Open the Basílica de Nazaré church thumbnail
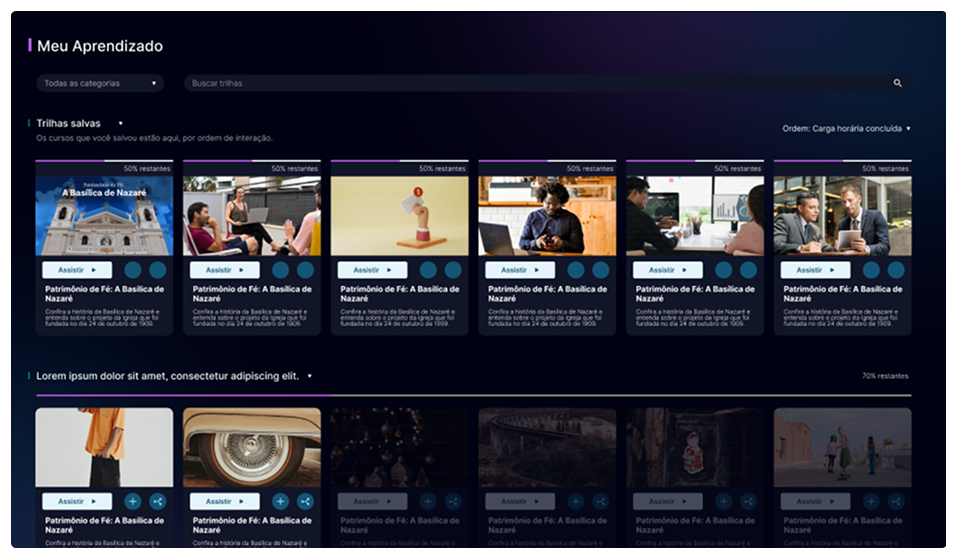This screenshot has height=559, width=958. [104, 216]
